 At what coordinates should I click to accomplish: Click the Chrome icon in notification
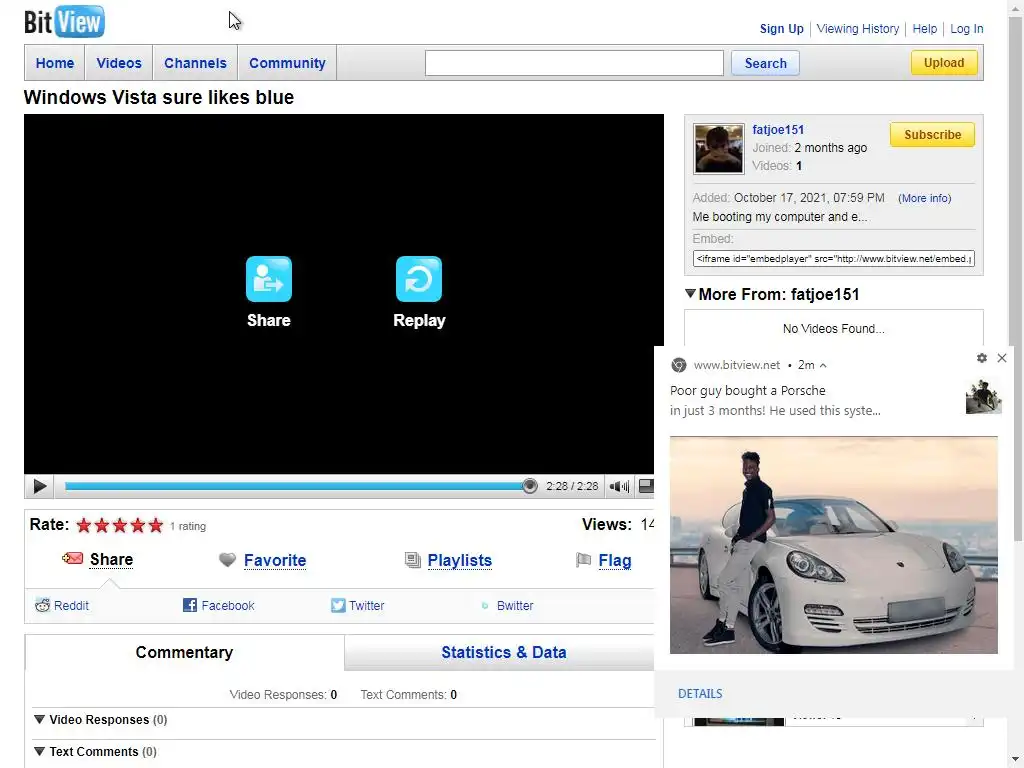click(x=679, y=365)
